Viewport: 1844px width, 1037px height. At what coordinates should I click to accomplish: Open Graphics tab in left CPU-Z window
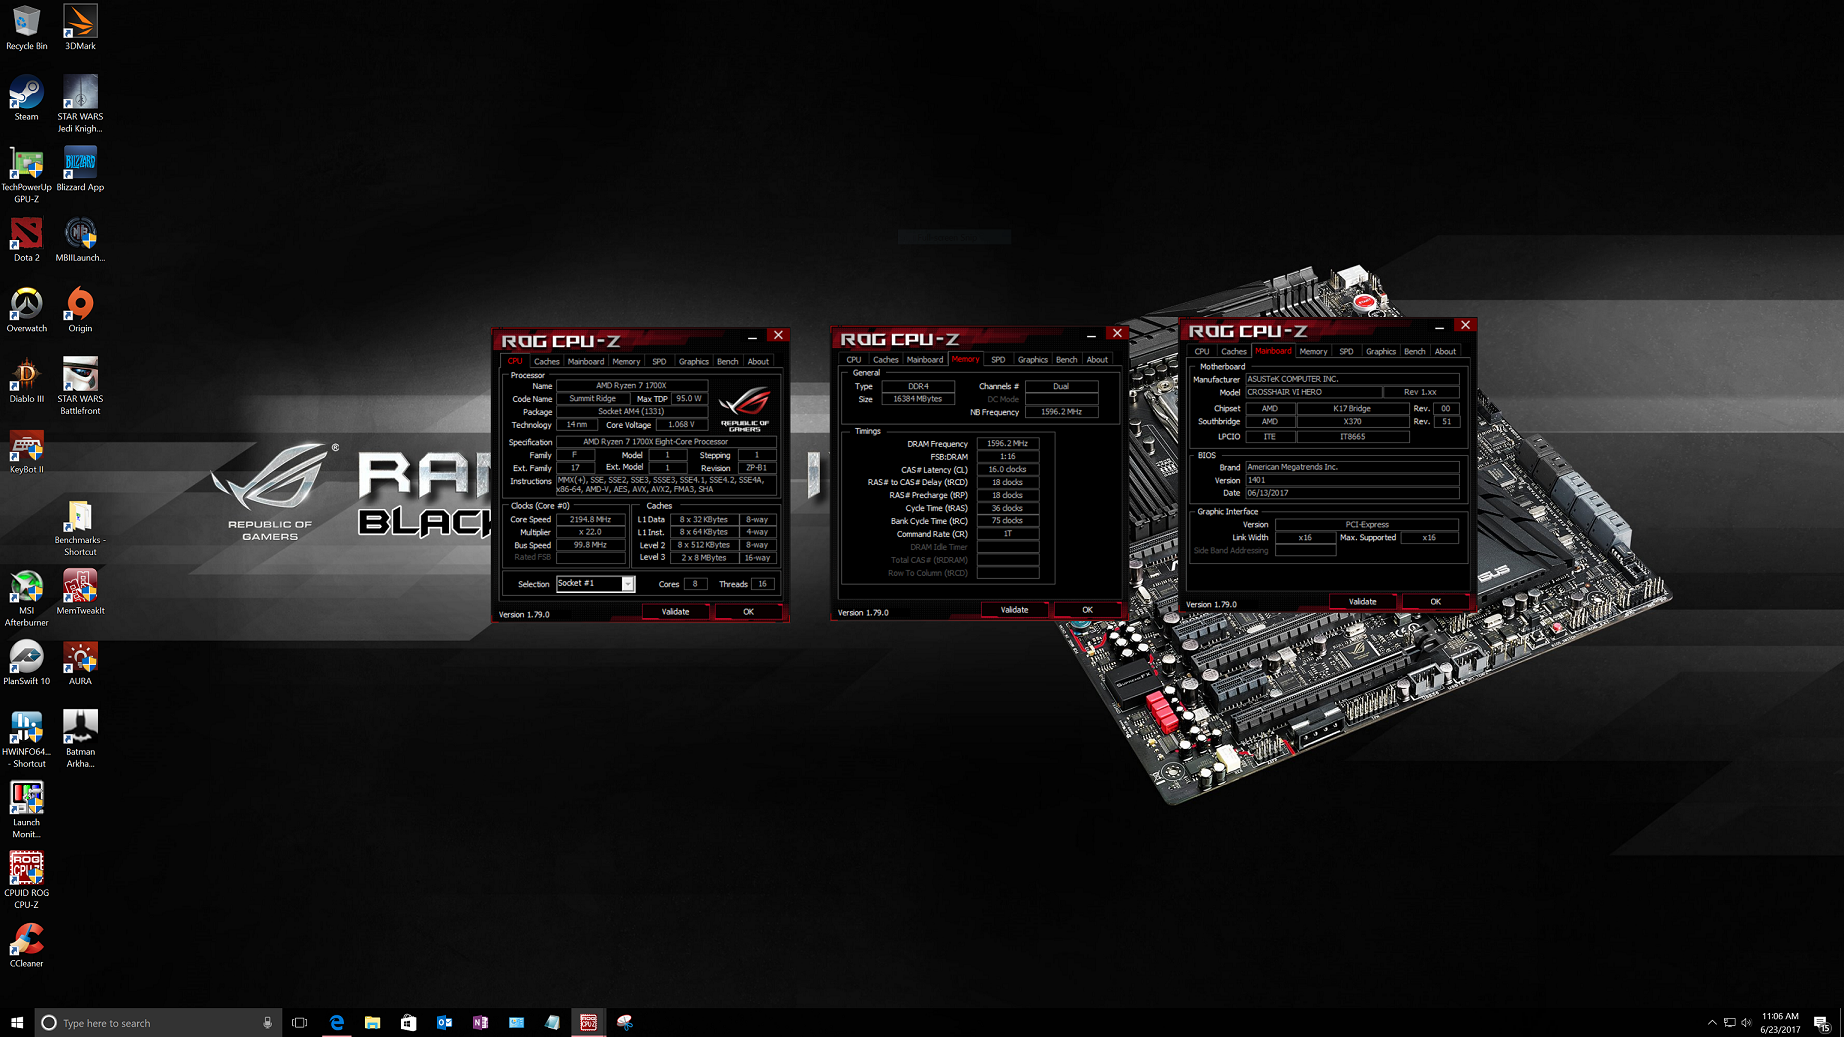(x=693, y=362)
